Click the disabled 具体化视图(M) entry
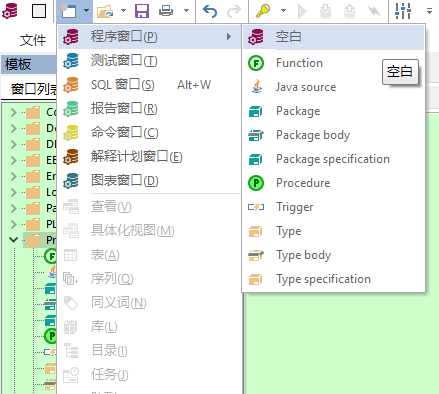This screenshot has height=394, width=439. click(x=150, y=231)
